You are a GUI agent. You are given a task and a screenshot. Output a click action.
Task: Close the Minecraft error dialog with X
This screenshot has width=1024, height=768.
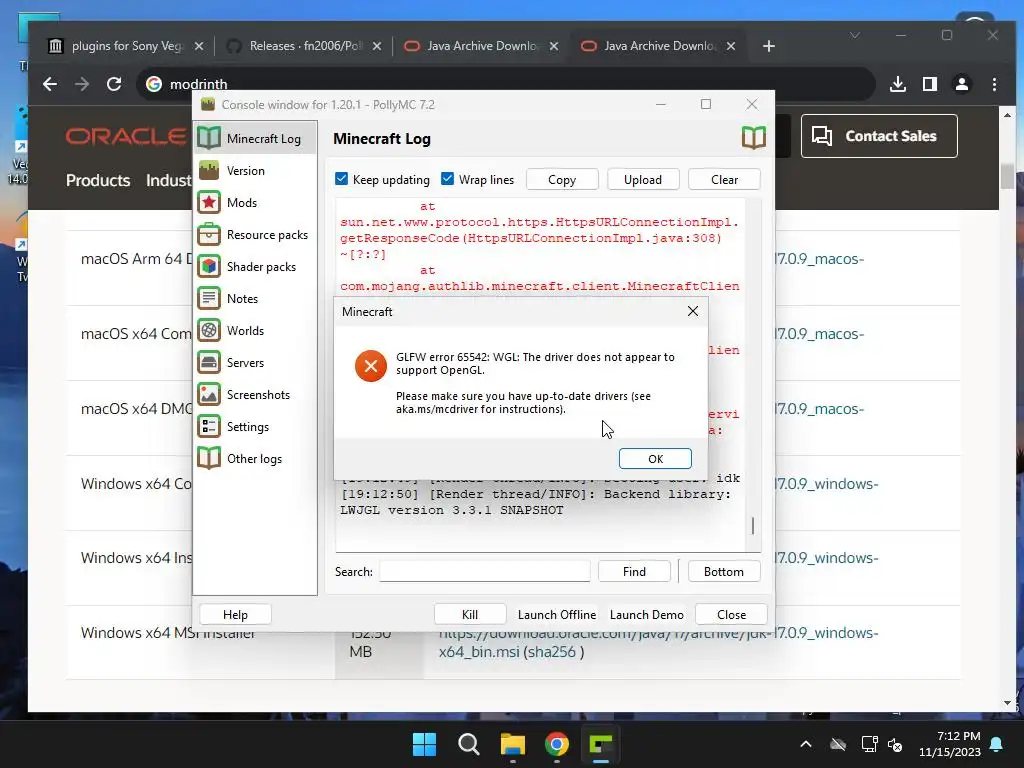[693, 312]
